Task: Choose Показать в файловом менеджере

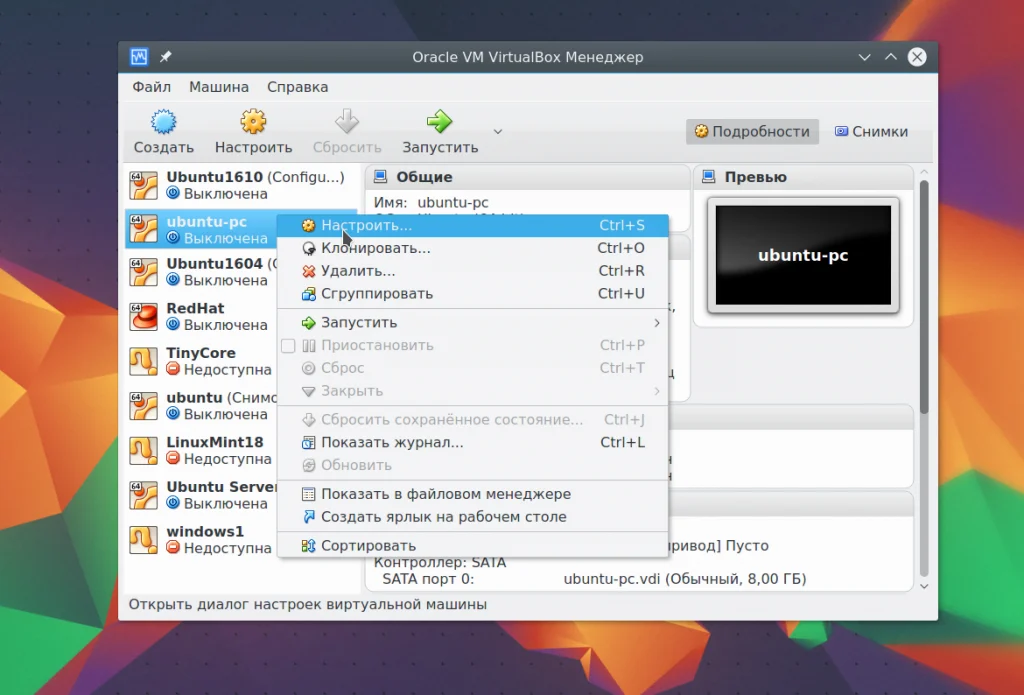Action: [x=473, y=494]
